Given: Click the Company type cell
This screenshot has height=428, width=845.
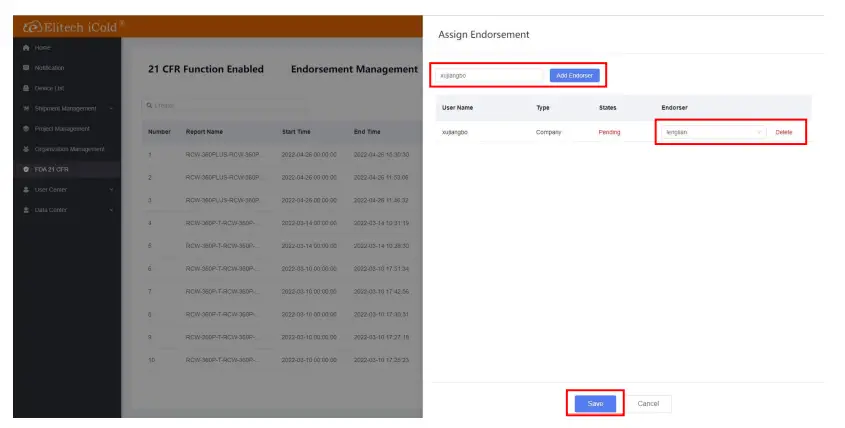Looking at the screenshot, I should (549, 132).
